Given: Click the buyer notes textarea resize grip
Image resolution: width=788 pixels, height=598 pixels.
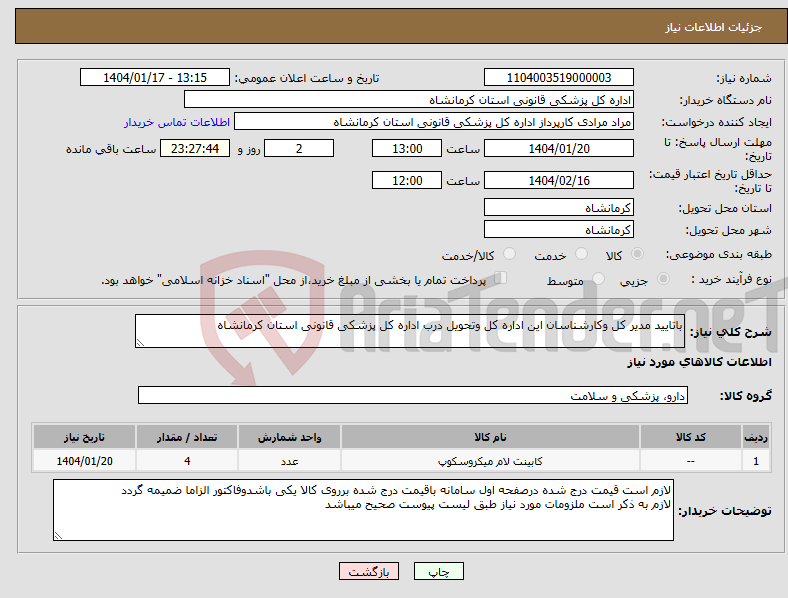Looking at the screenshot, I should [x=58, y=536].
